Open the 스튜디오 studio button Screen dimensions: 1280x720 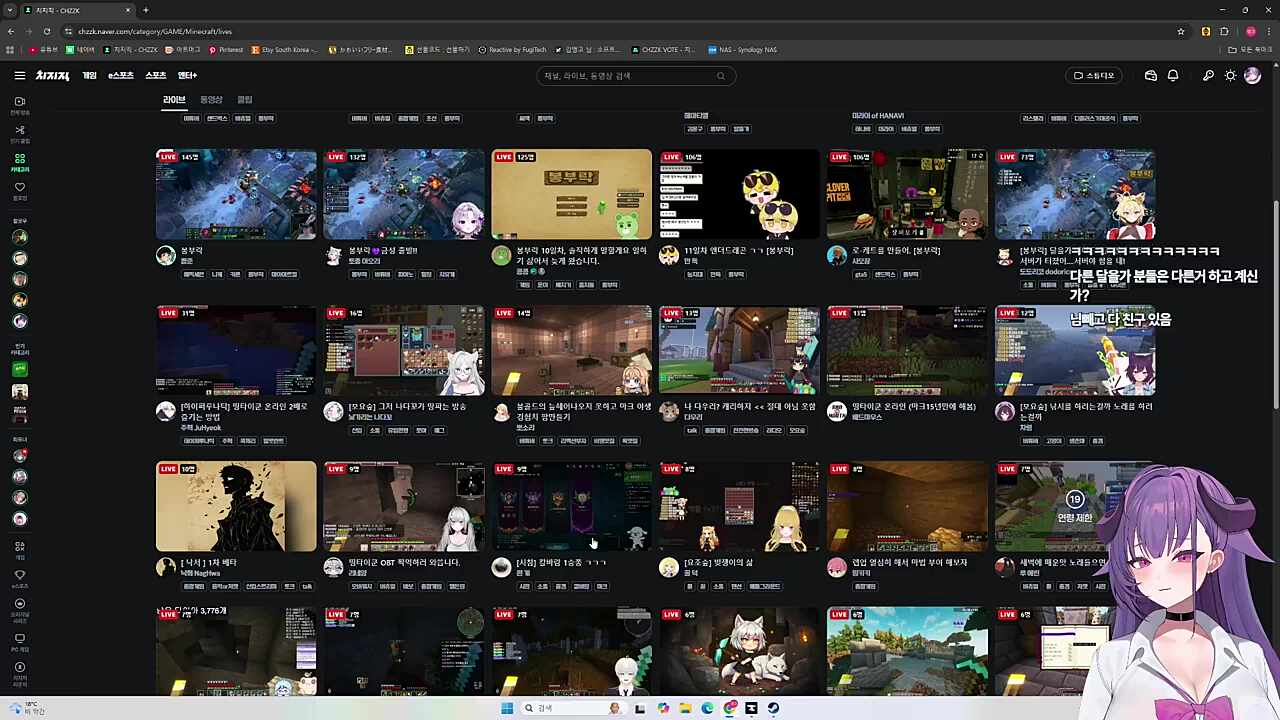coord(1093,76)
